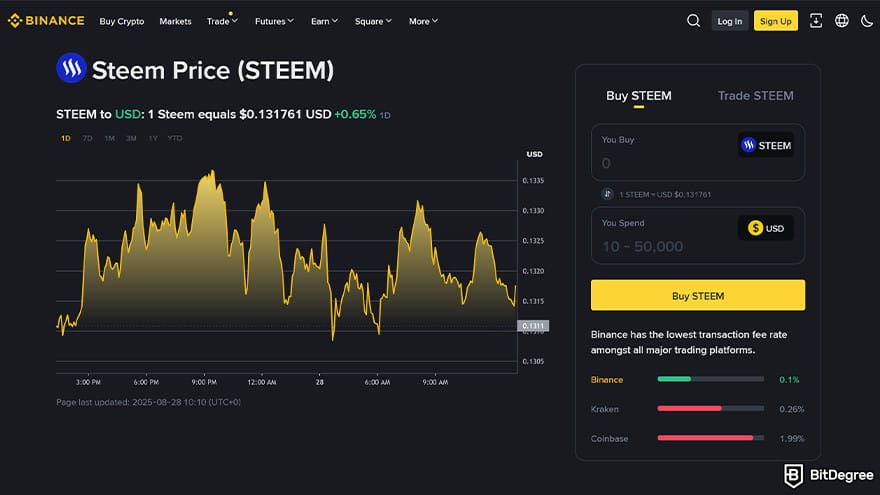Open the Buy Crypto menu item
The height and width of the screenshot is (495, 880).
tap(122, 21)
